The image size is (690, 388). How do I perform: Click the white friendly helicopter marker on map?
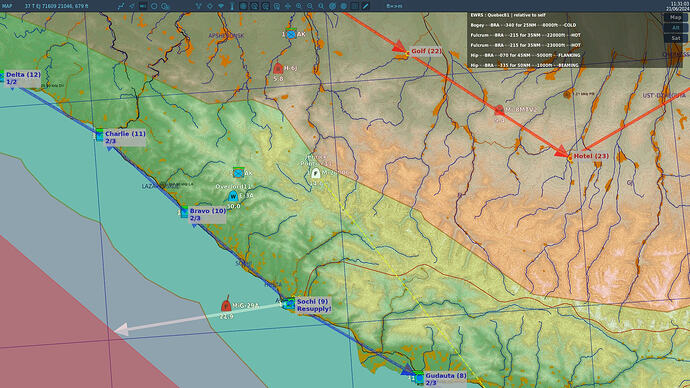pyautogui.click(x=316, y=173)
